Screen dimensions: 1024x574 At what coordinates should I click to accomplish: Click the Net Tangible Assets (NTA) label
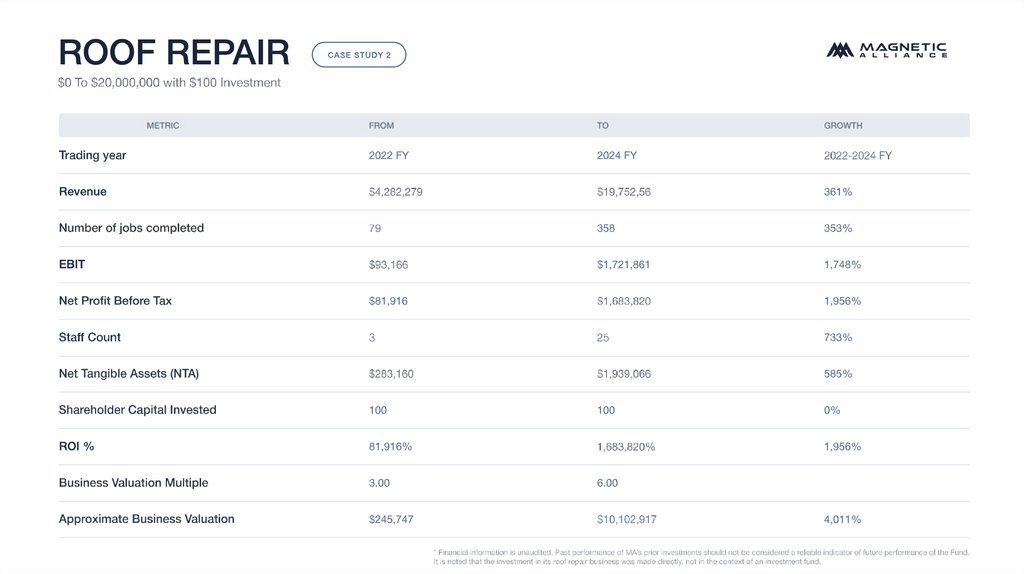129,374
